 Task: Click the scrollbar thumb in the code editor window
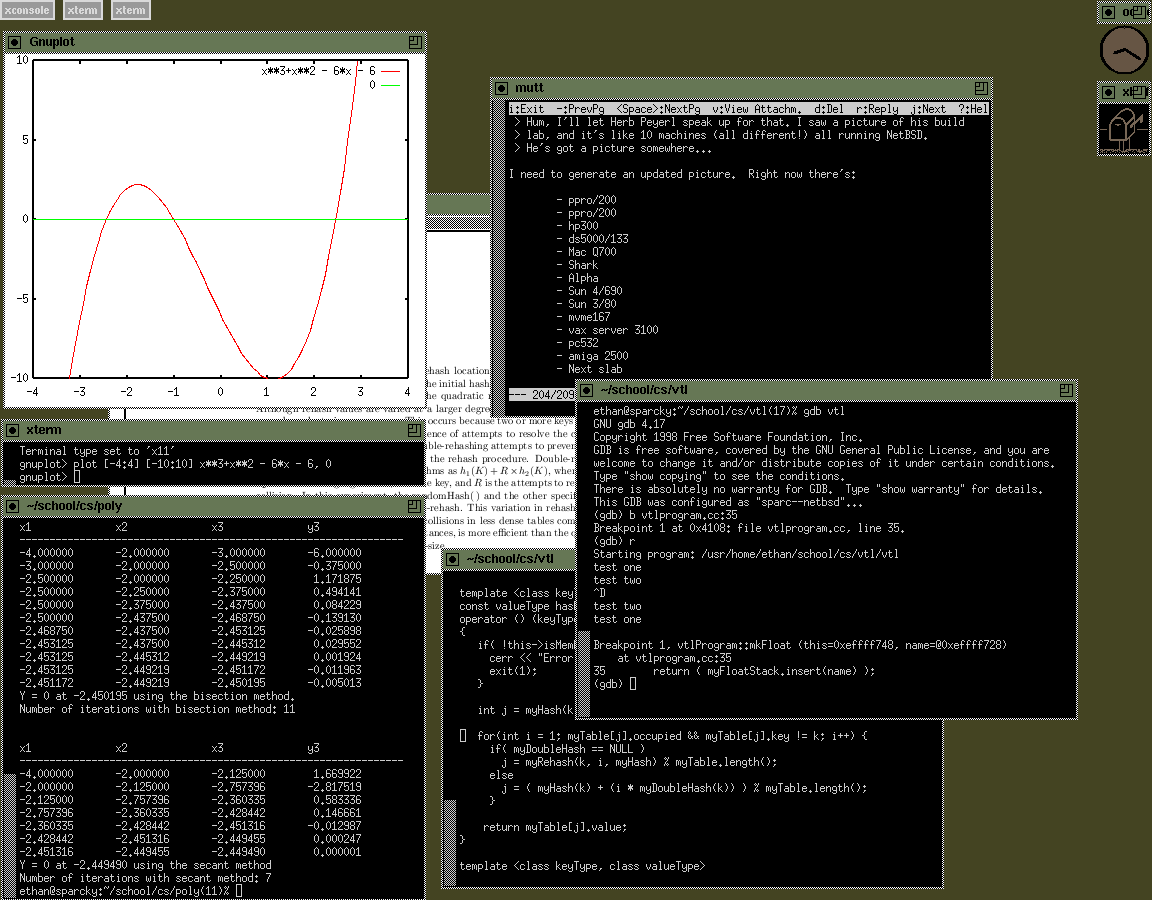click(450, 843)
